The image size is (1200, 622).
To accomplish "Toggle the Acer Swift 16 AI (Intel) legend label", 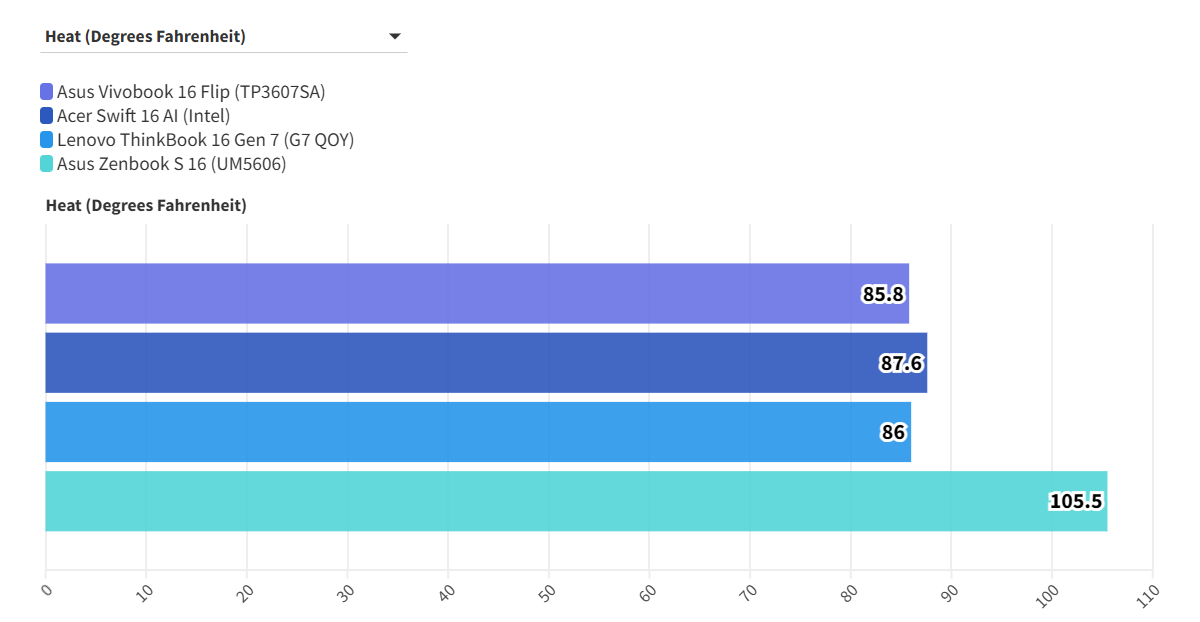I will click(x=144, y=116).
